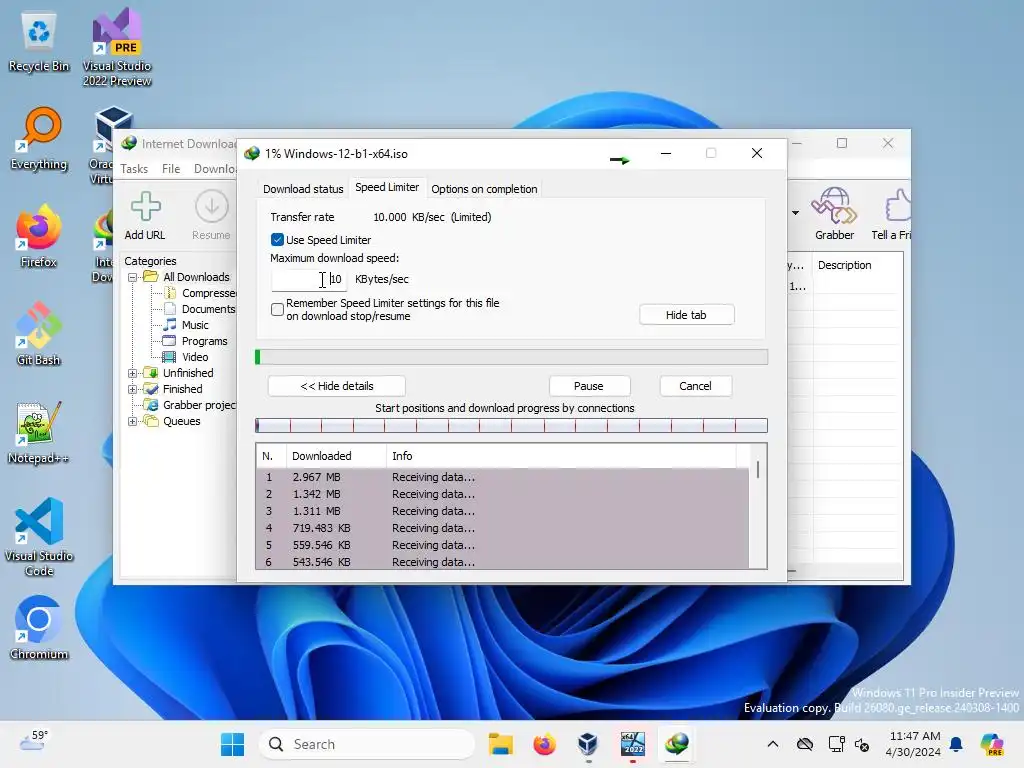Click the taskbar Search box

[x=367, y=744]
